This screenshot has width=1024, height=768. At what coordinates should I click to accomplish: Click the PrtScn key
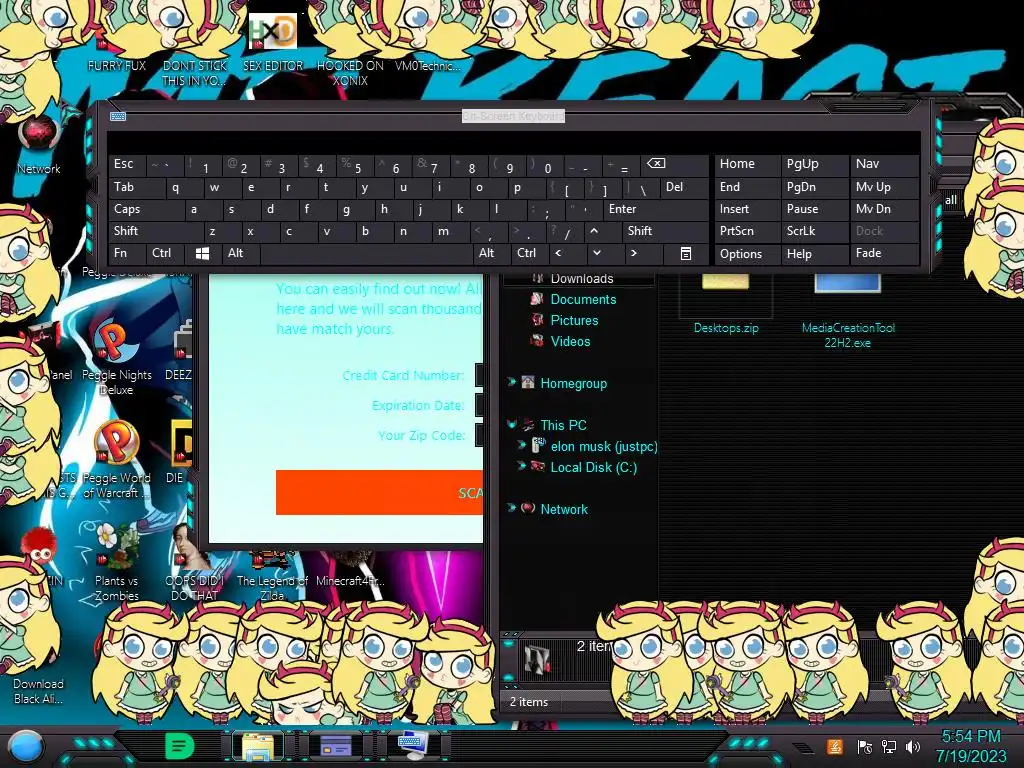point(747,231)
